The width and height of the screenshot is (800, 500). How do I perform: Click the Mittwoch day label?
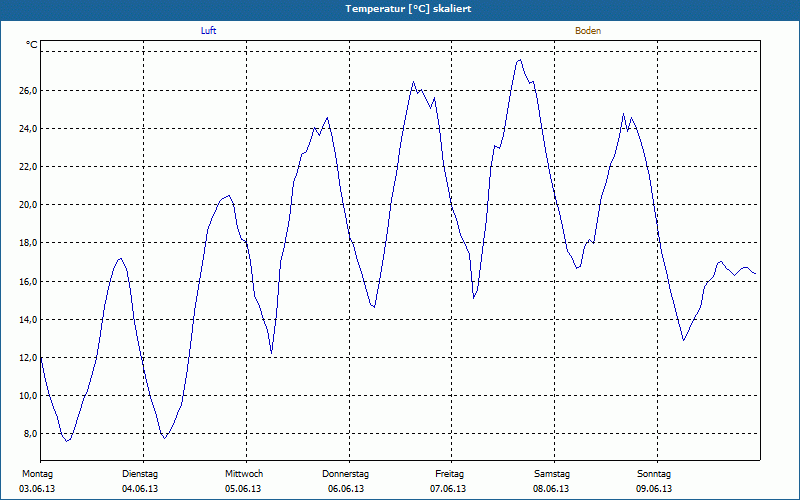coord(244,474)
